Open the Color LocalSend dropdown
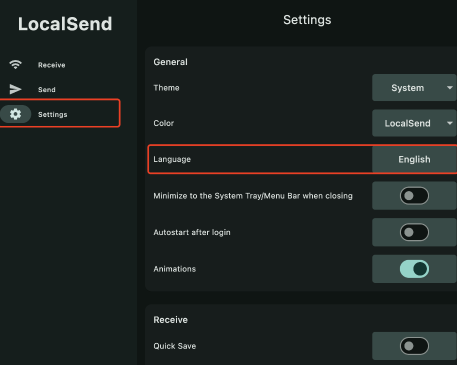457x365 pixels. pos(414,123)
